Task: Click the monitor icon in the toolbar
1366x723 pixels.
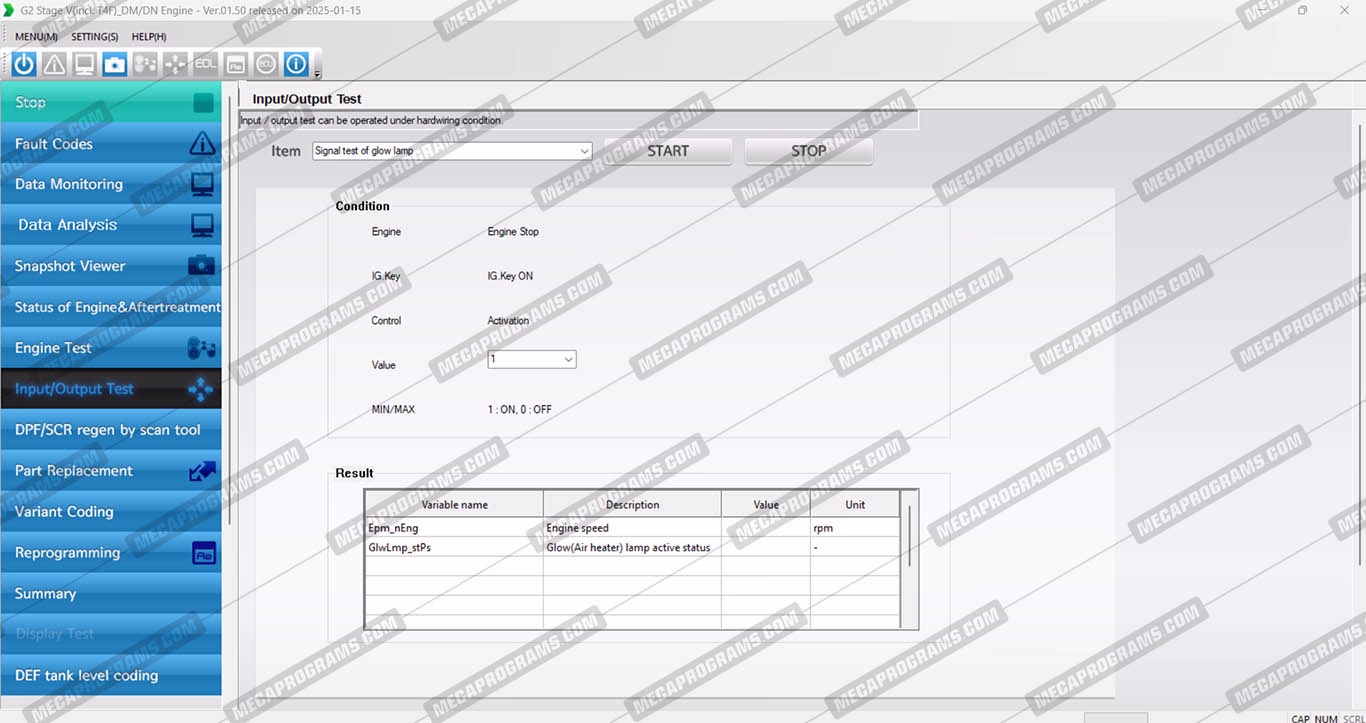Action: (x=84, y=64)
